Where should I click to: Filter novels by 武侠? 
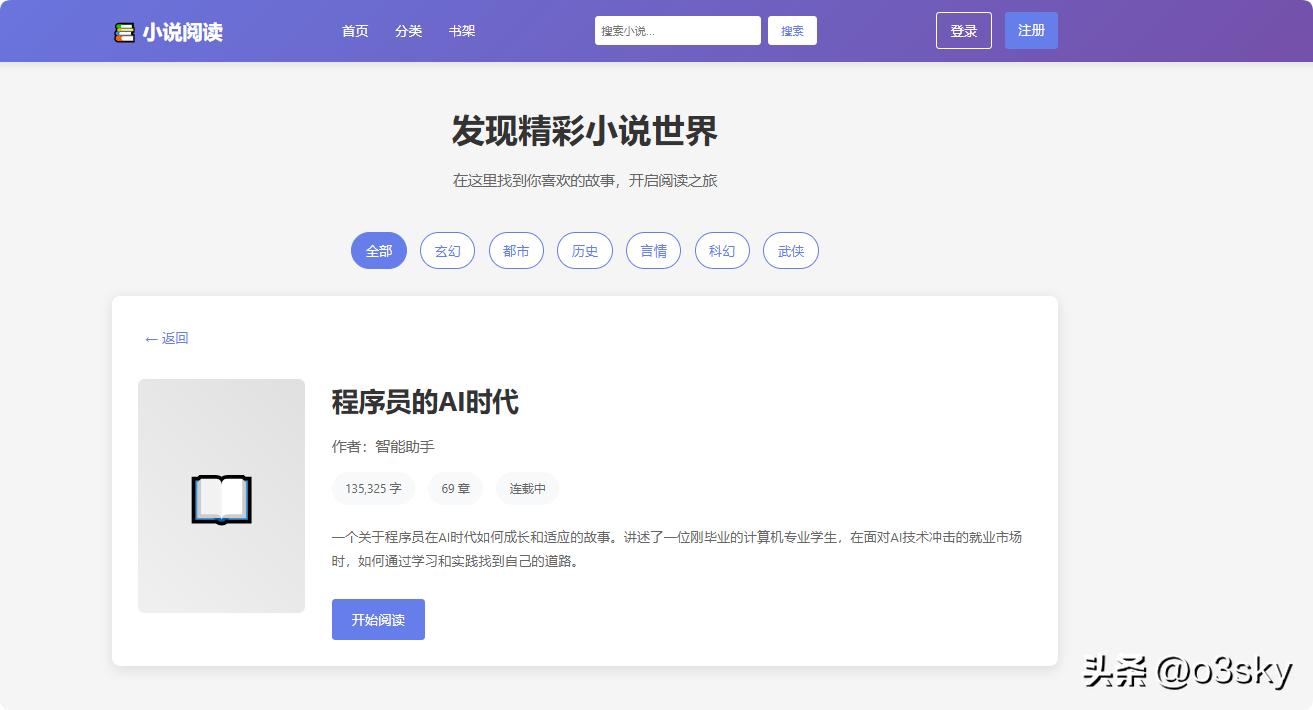pyautogui.click(x=790, y=251)
